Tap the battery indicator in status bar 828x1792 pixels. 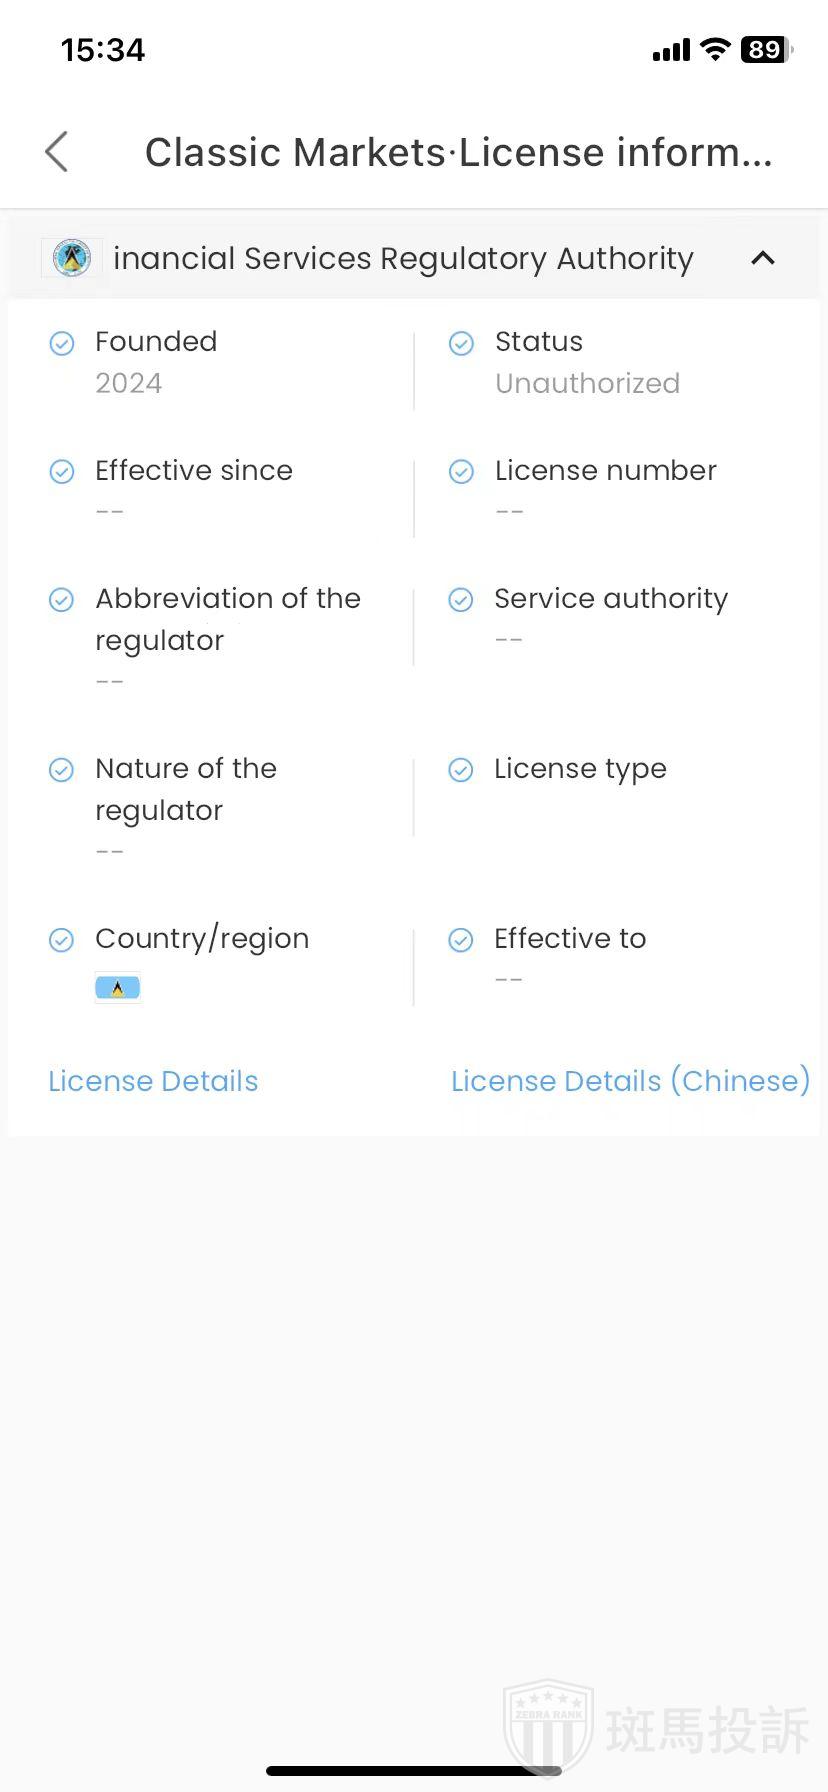coord(766,50)
